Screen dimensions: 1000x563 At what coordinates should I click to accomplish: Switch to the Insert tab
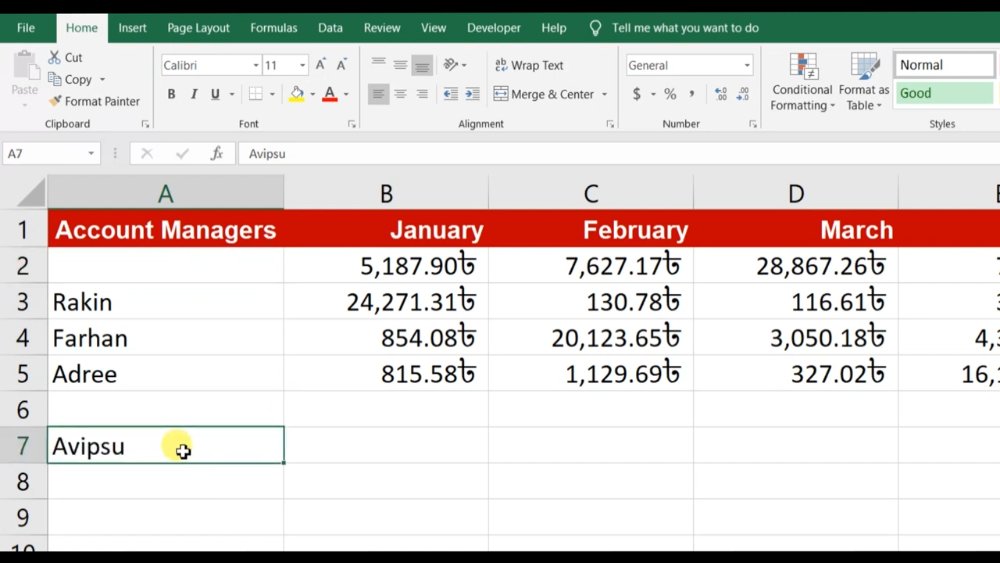coord(132,28)
